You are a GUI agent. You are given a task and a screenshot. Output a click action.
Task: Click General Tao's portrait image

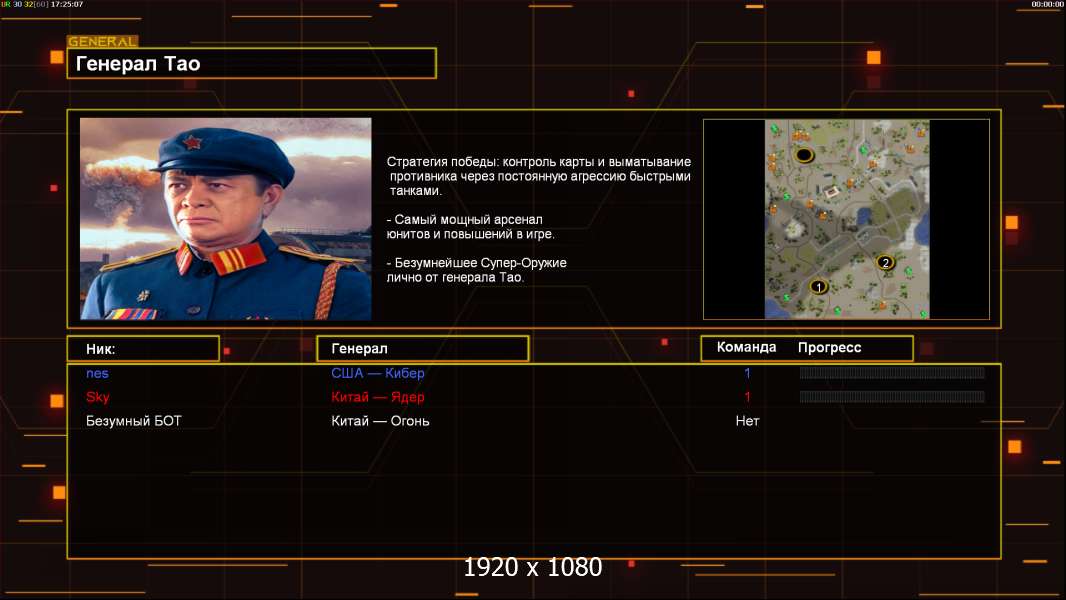click(x=226, y=219)
